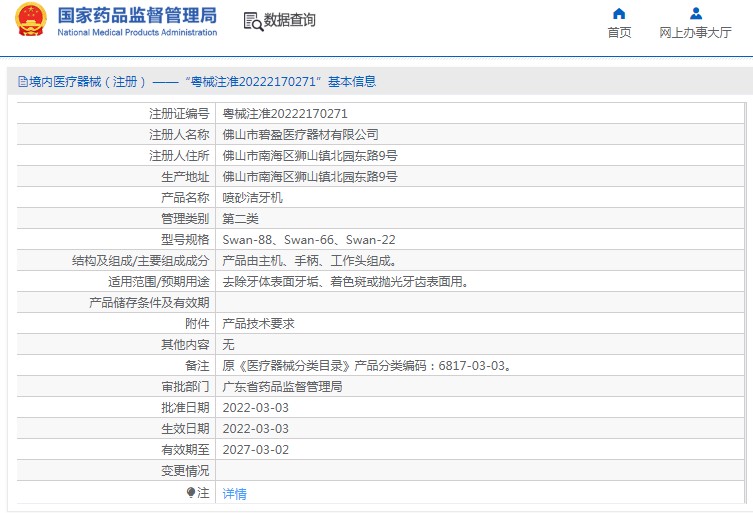Screen dimensions: 753x513
Task: Click the 适用范围/预期用途 label
Action: 158,282
